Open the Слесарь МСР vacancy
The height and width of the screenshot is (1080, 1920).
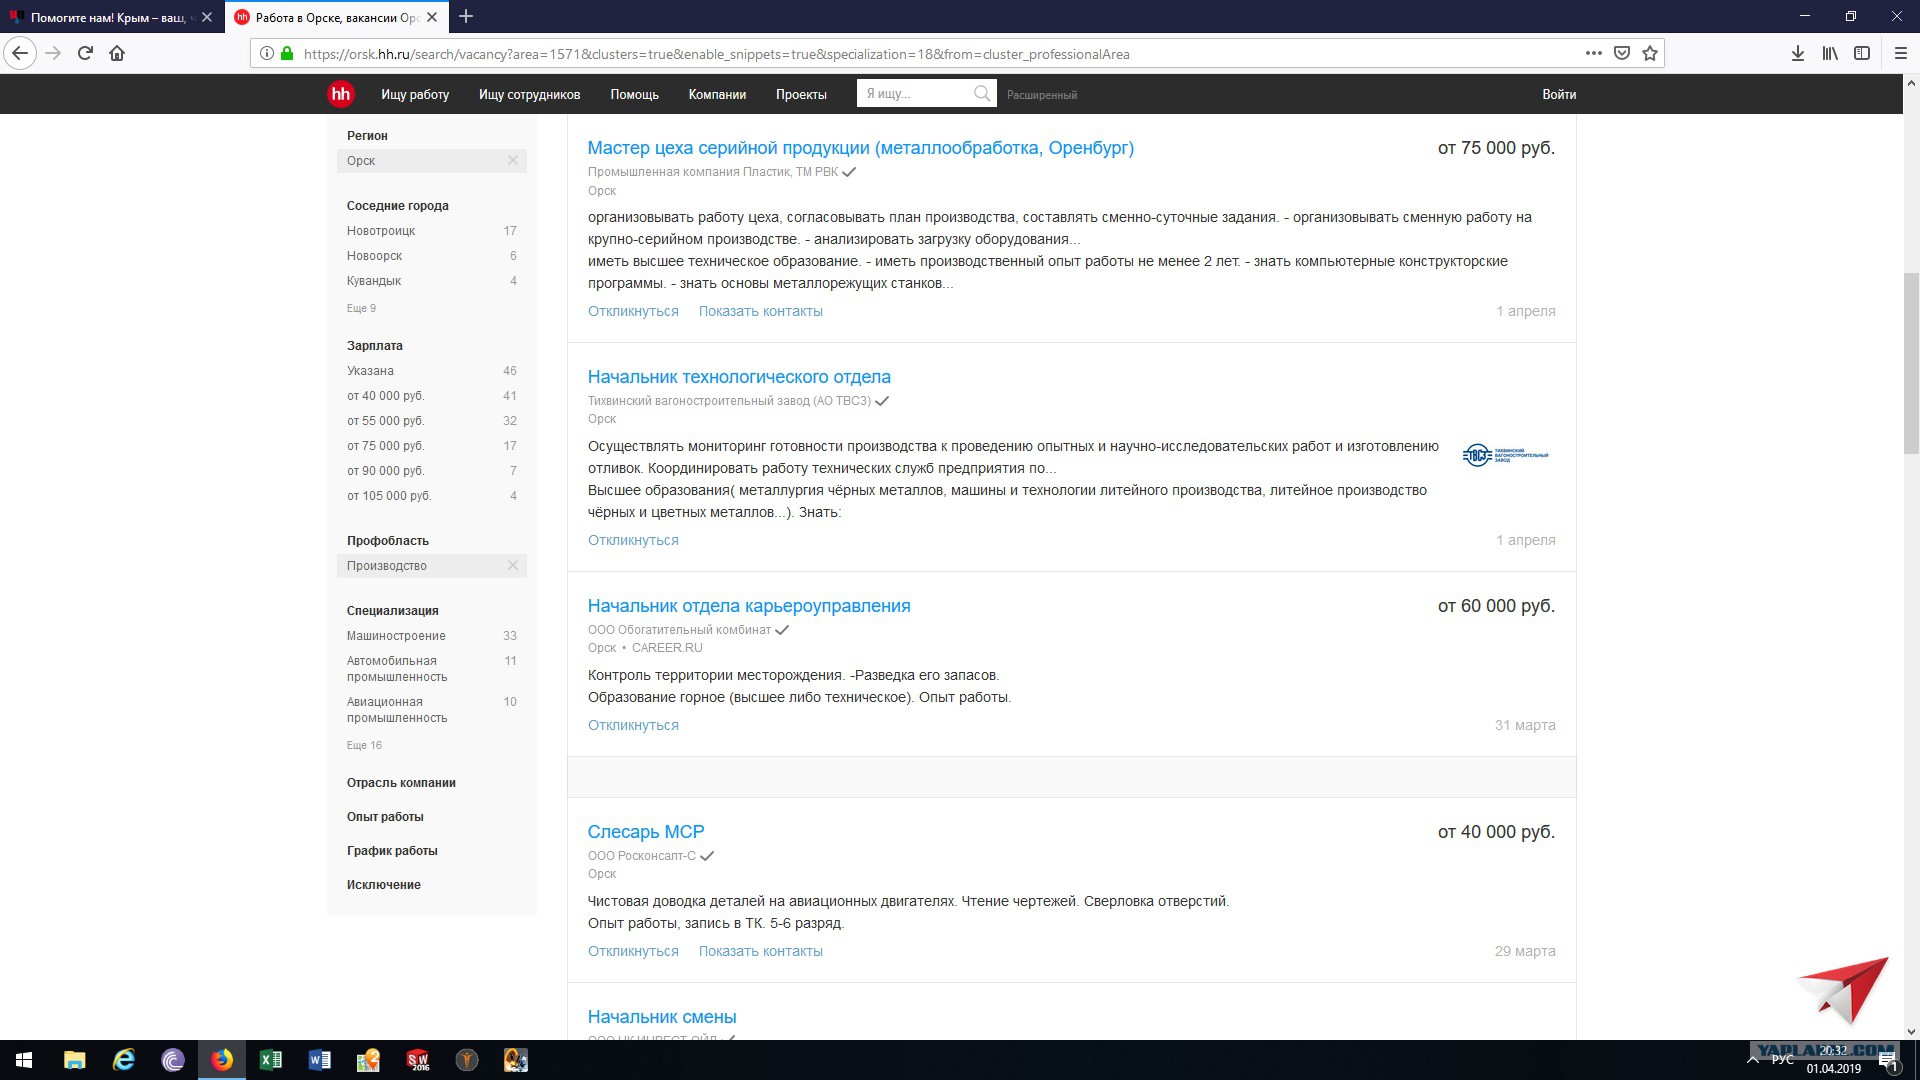(x=646, y=832)
